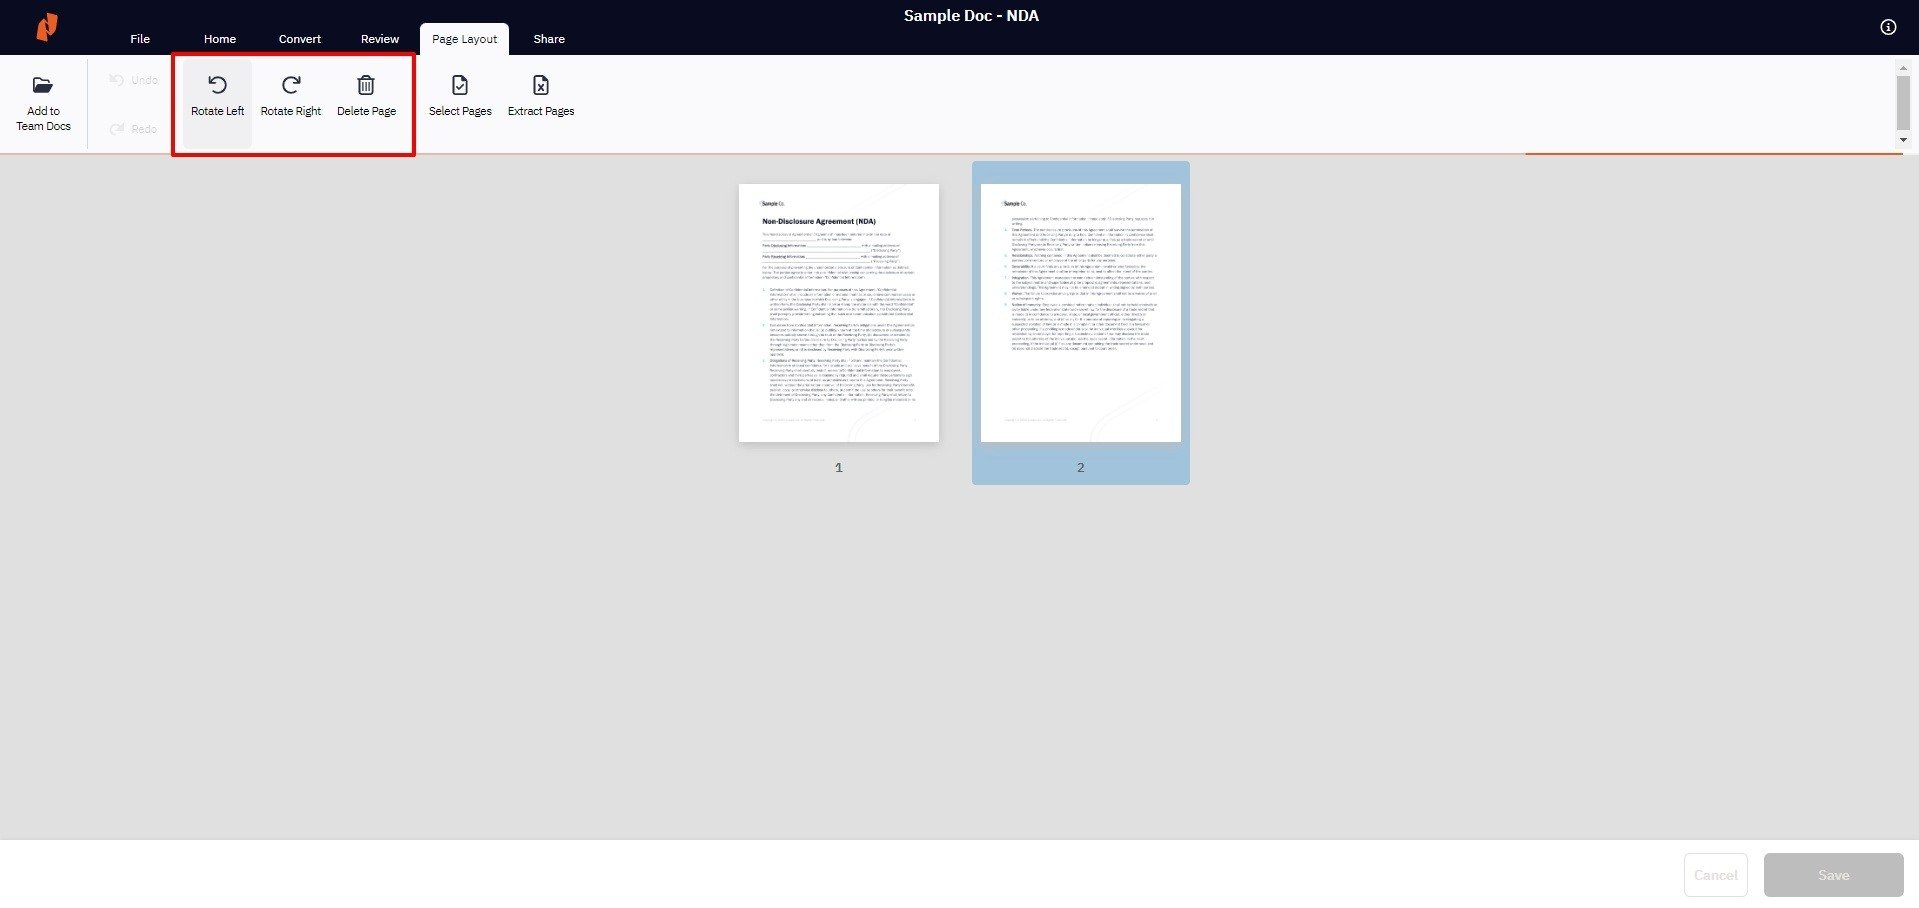Open the File menu

point(139,38)
